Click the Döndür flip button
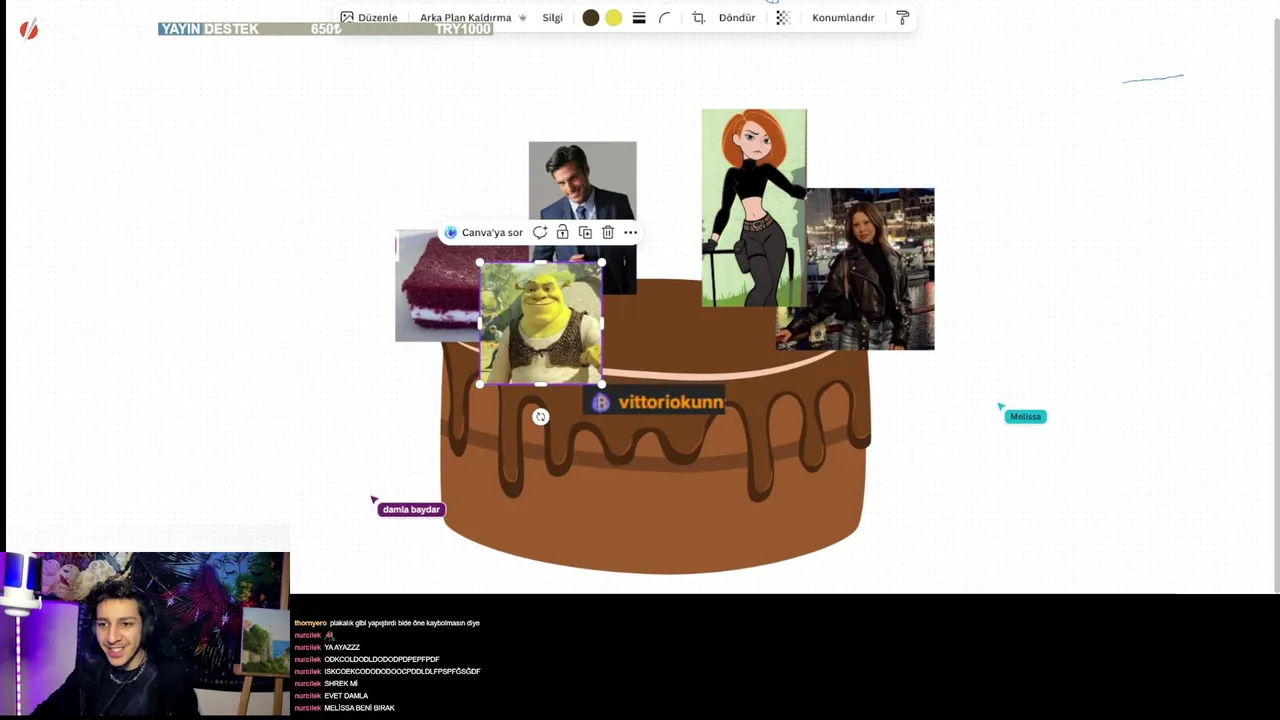Viewport: 1280px width, 720px height. [737, 18]
